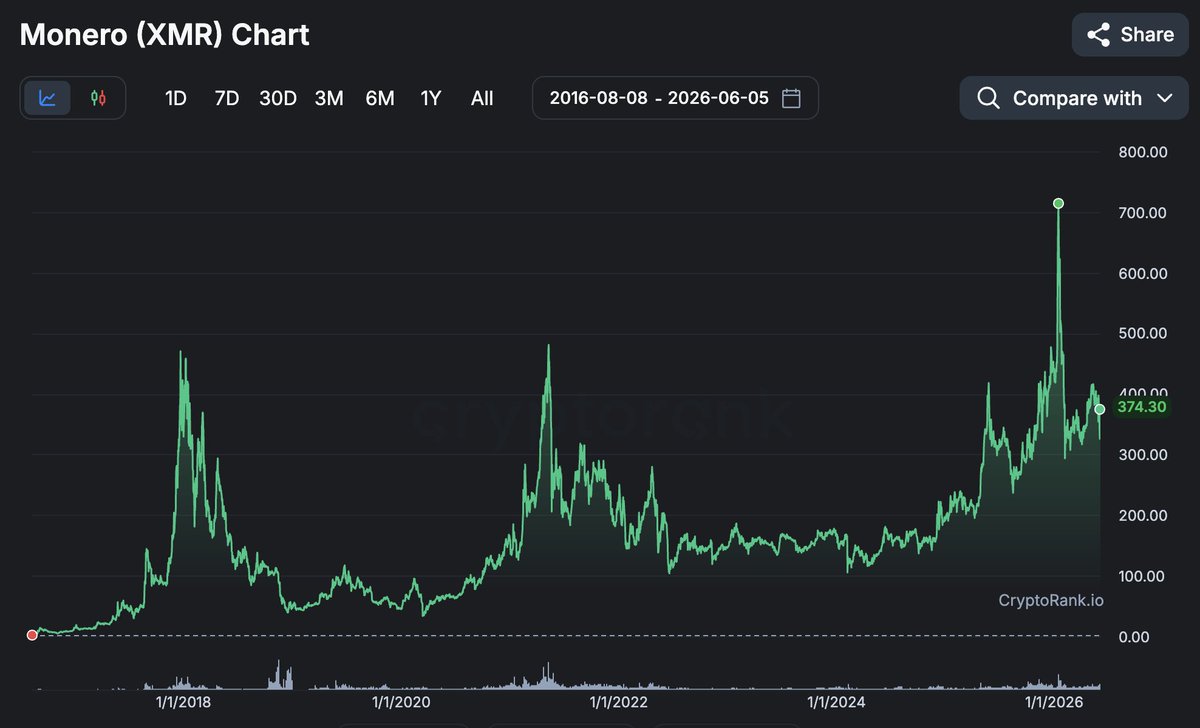The image size is (1200, 728).
Task: Select the 30D time range
Action: 278,98
